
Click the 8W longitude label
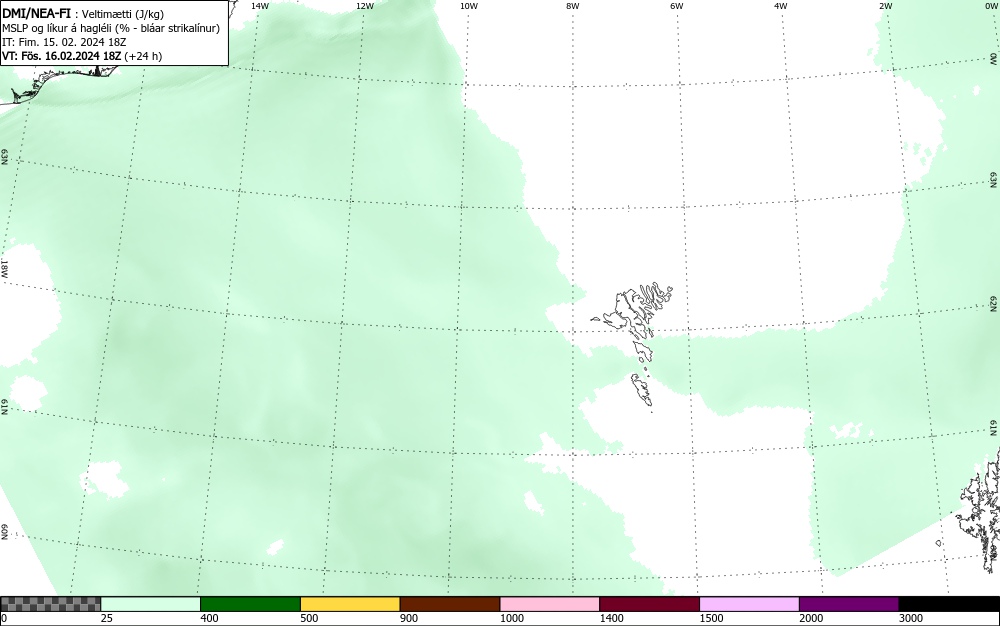point(573,6)
